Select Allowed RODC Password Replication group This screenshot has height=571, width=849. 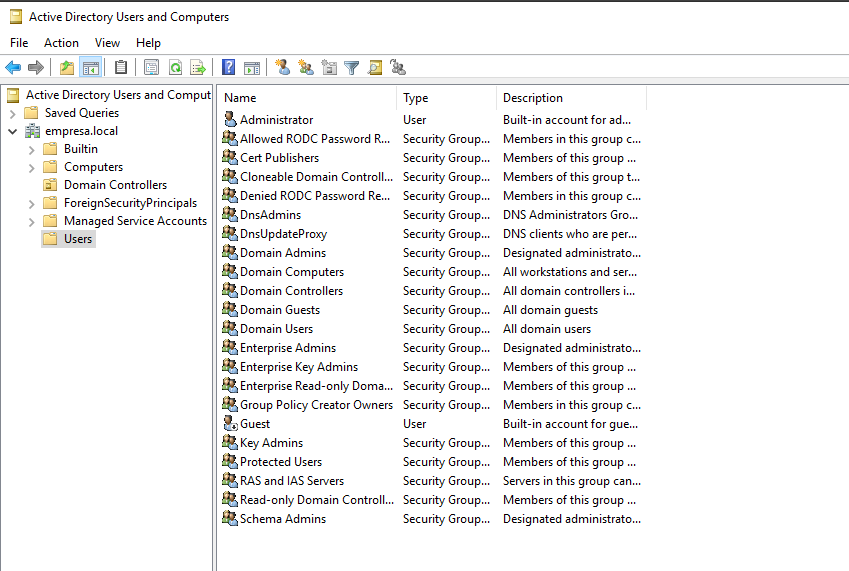pos(315,139)
